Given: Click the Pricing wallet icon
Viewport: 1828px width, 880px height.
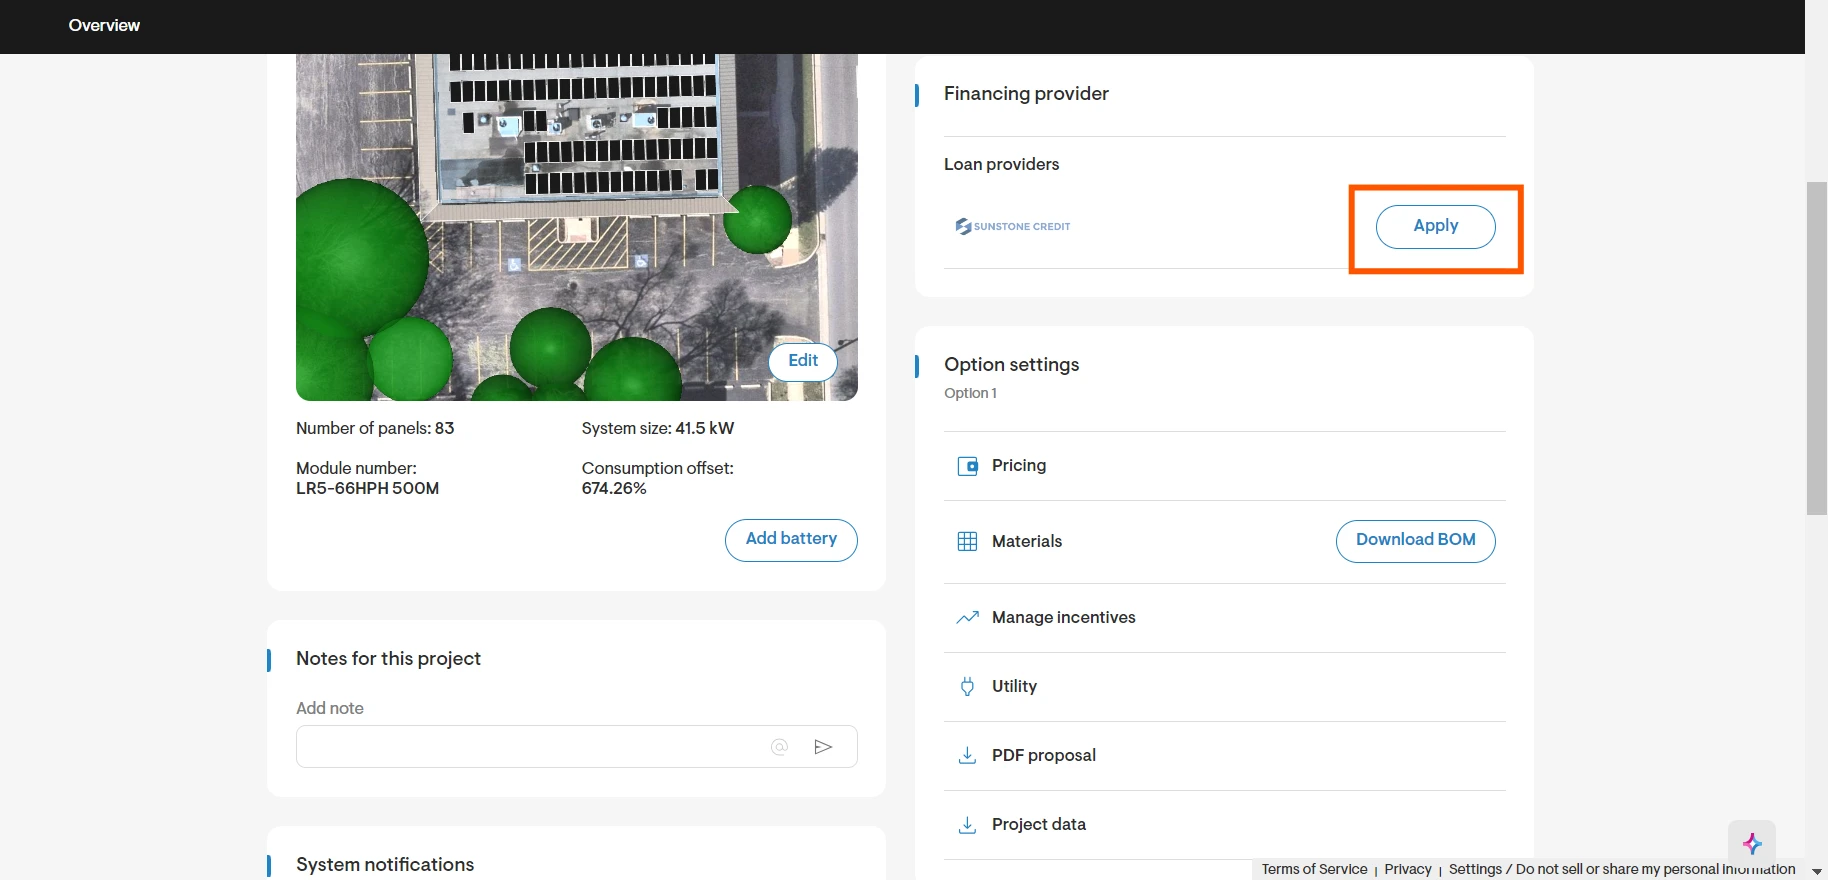Looking at the screenshot, I should click(x=967, y=466).
